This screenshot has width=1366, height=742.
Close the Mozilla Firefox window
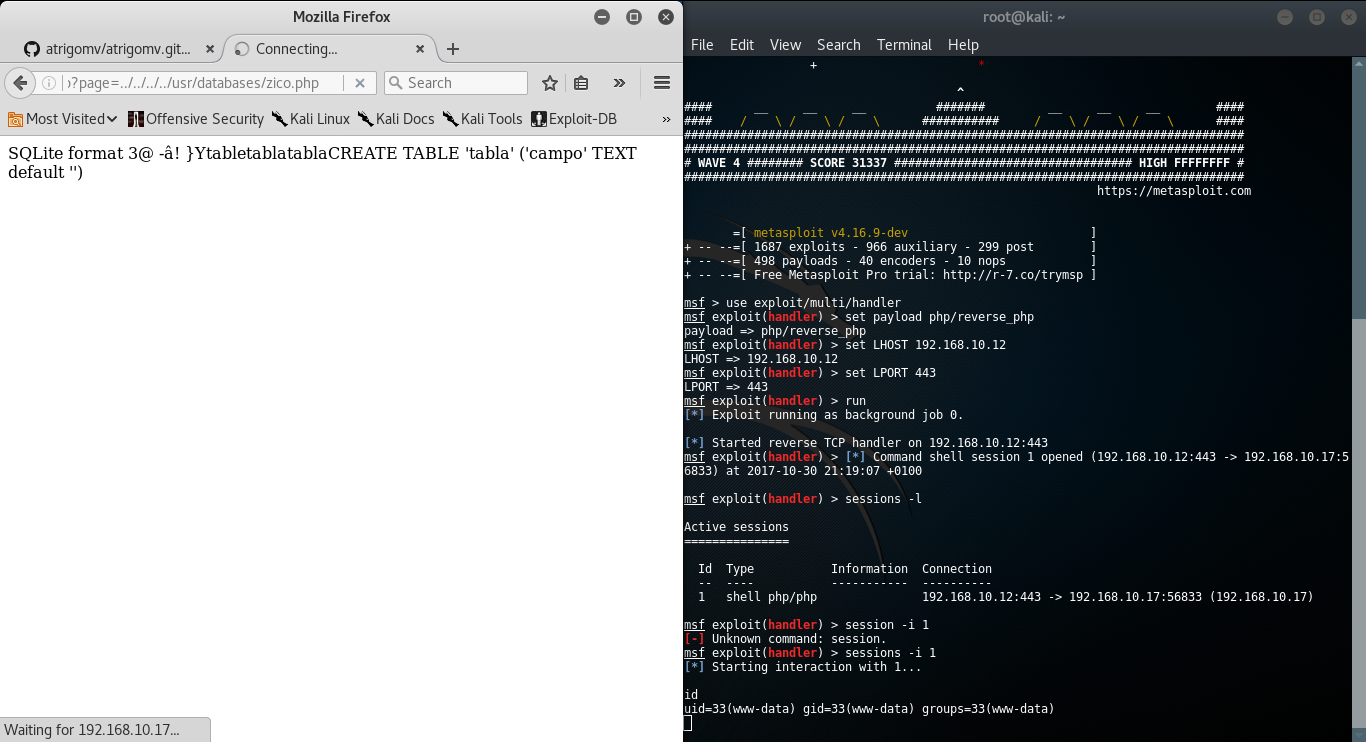[x=665, y=17]
